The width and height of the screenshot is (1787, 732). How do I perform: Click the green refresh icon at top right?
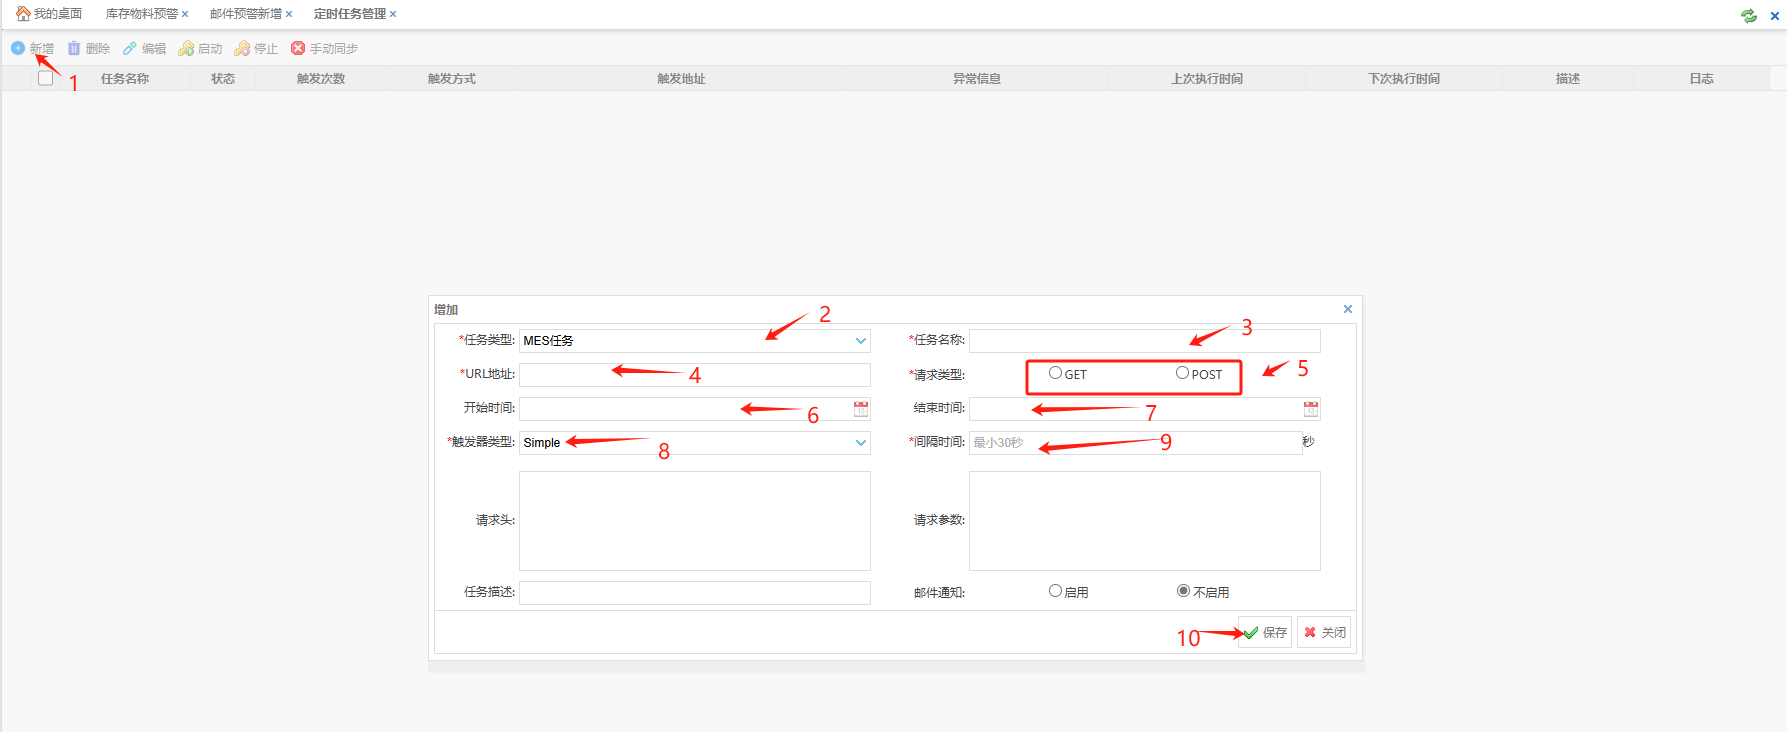1749,15
